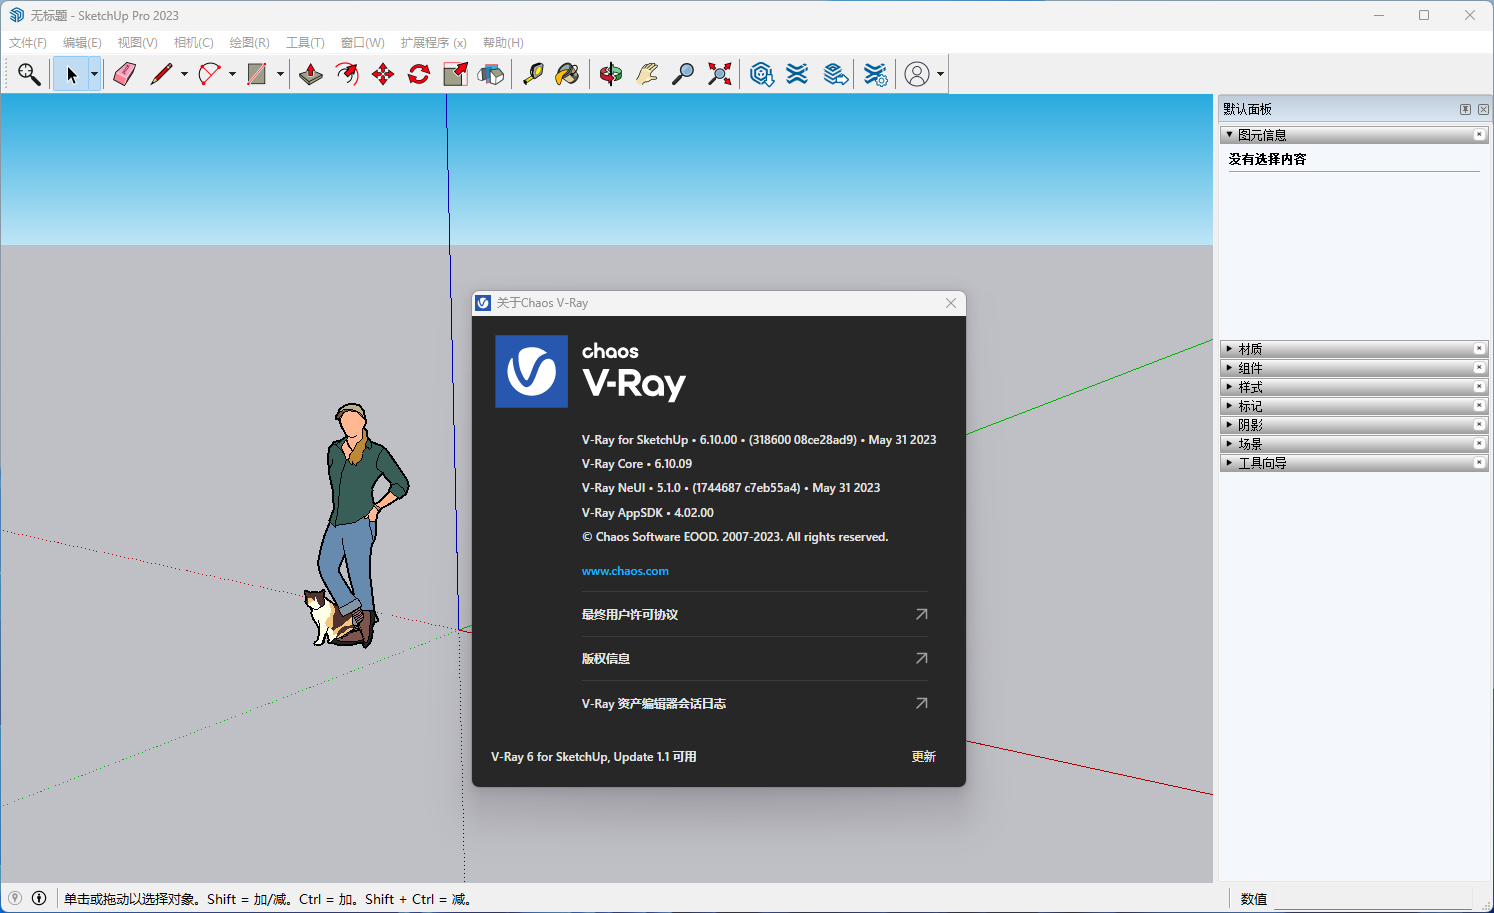1494x913 pixels.
Task: Select the arrow Select tool
Action: 70,74
